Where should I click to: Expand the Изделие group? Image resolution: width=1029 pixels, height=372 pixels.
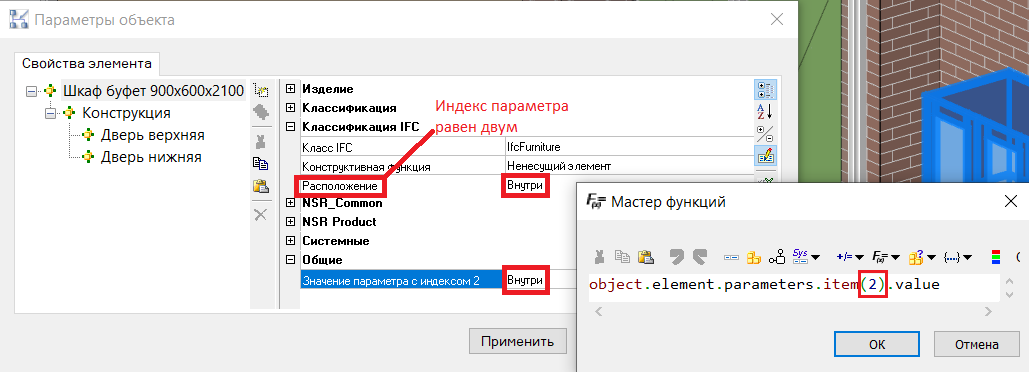(291, 89)
